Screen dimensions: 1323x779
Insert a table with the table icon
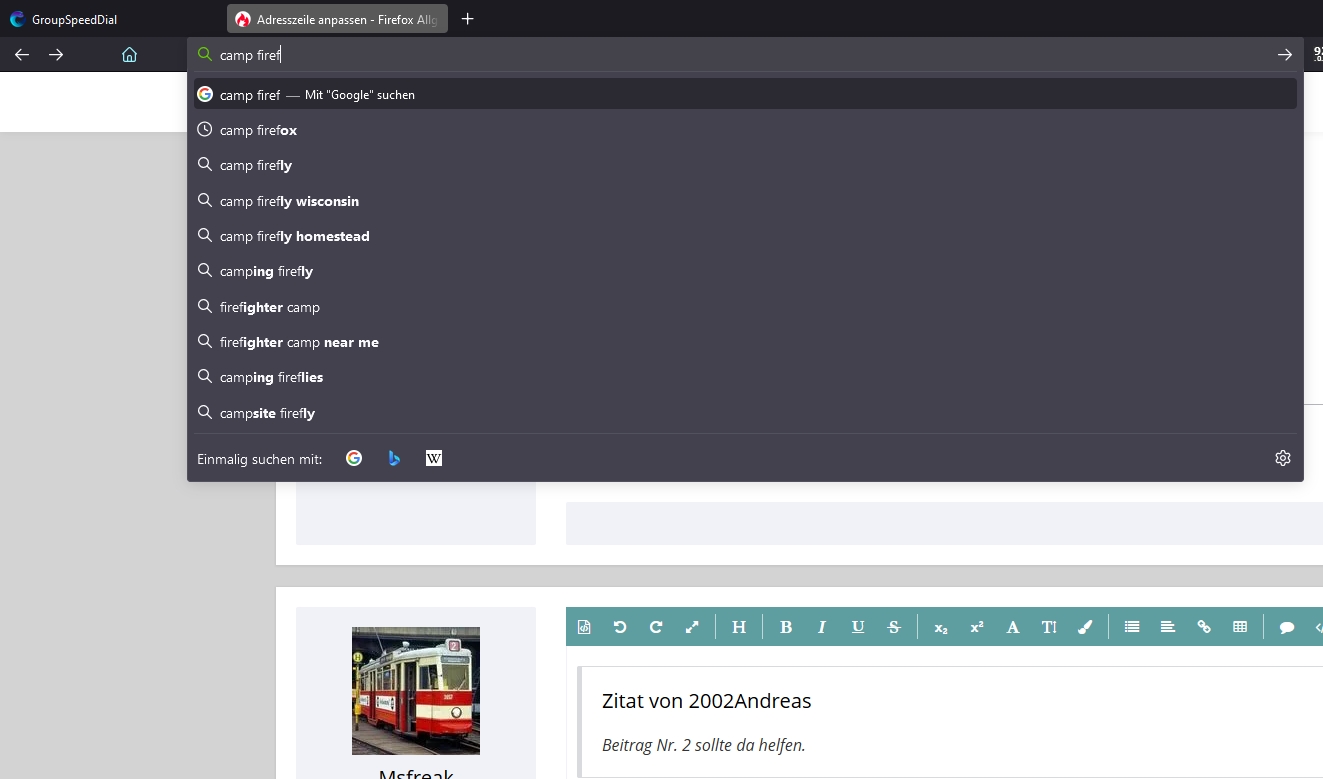click(1240, 627)
